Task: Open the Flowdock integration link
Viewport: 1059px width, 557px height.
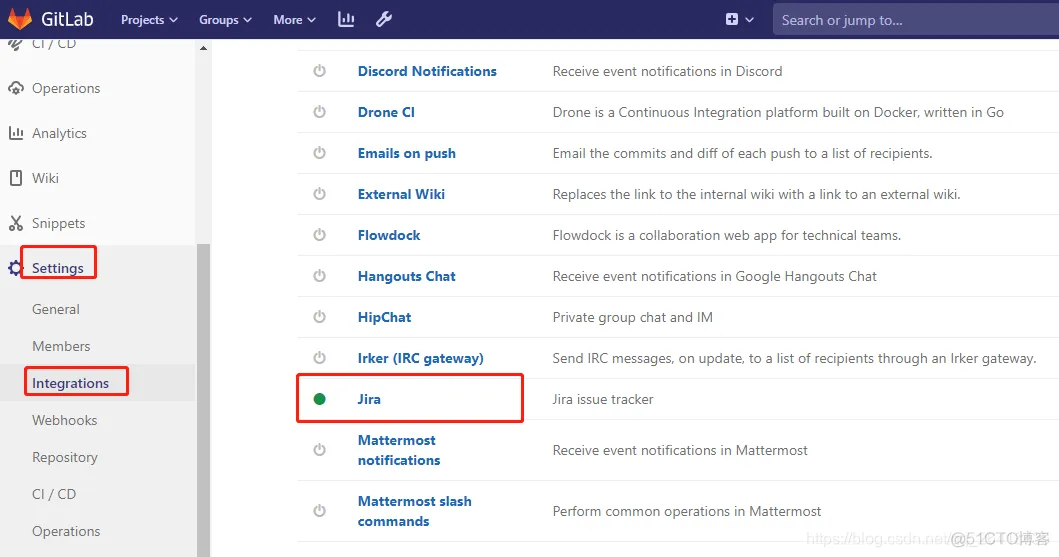Action: click(389, 235)
